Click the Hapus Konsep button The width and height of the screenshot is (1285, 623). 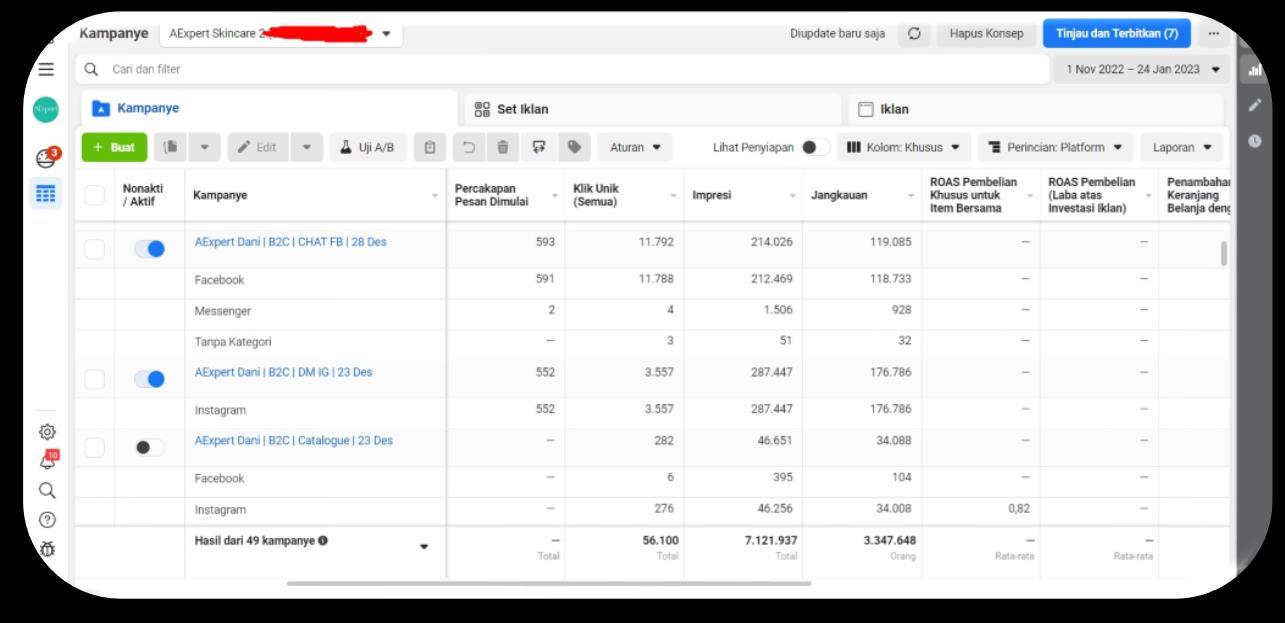click(986, 33)
